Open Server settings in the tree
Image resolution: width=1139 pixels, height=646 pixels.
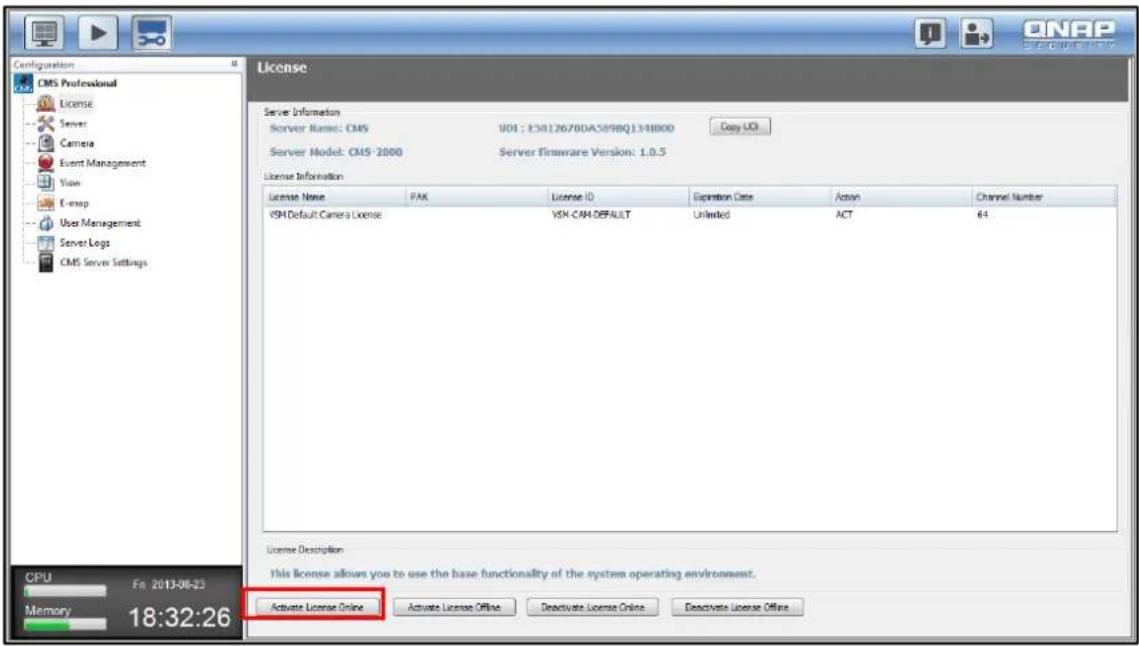73,124
